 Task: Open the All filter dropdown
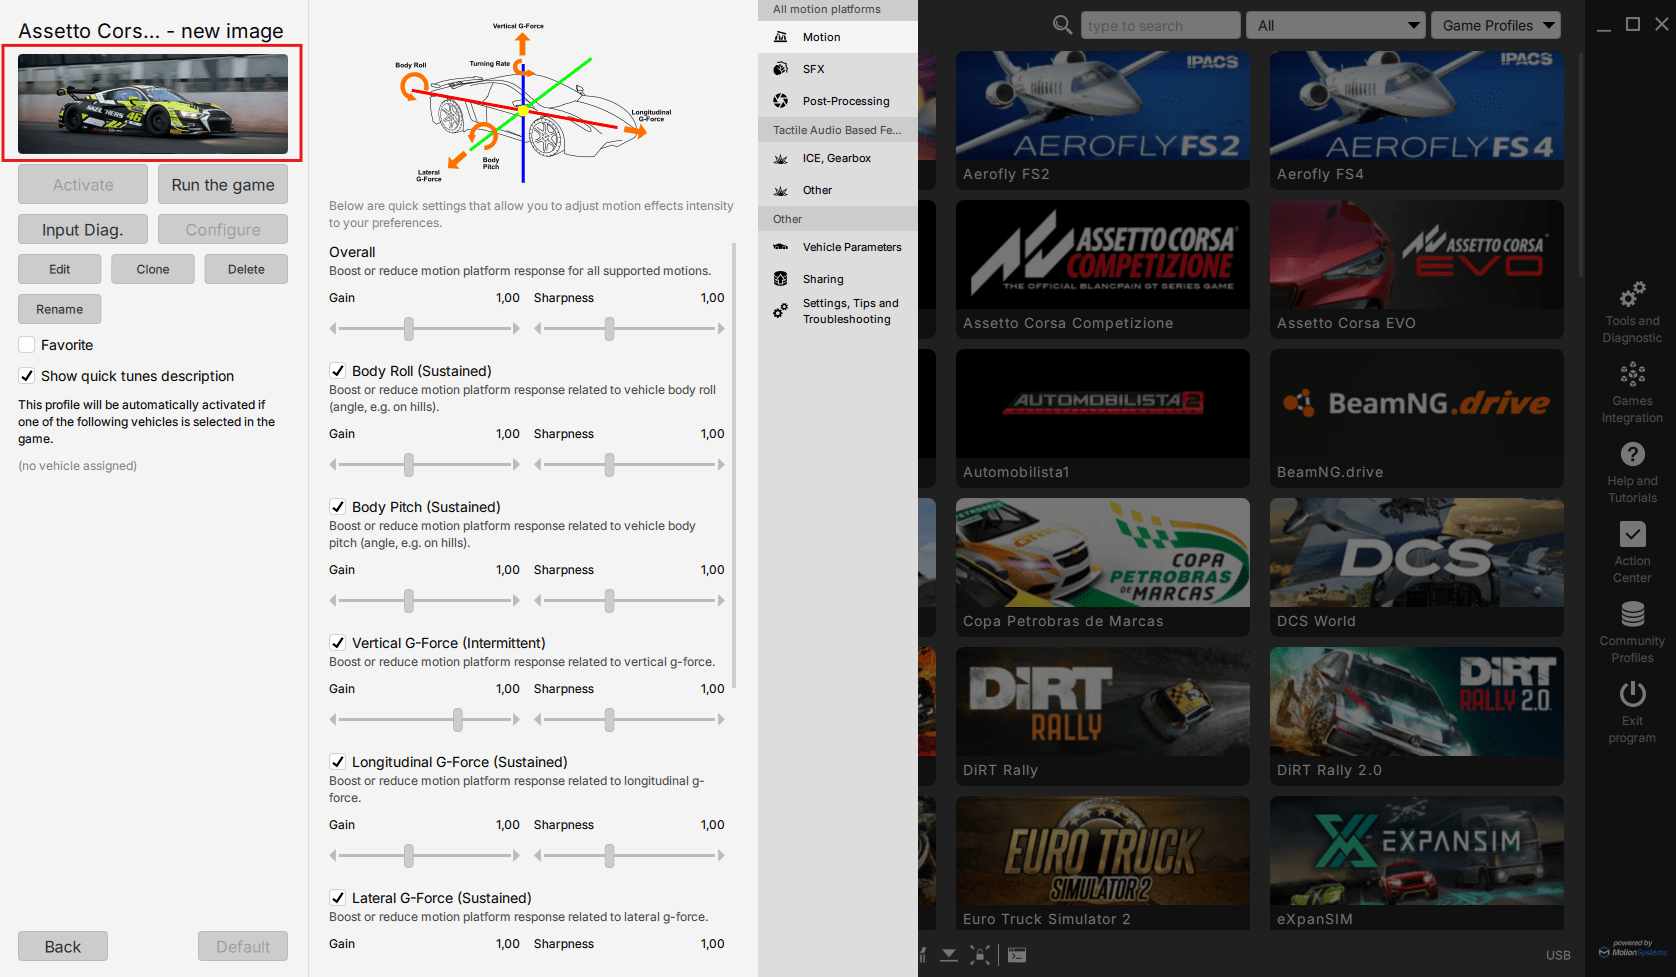coord(1335,25)
